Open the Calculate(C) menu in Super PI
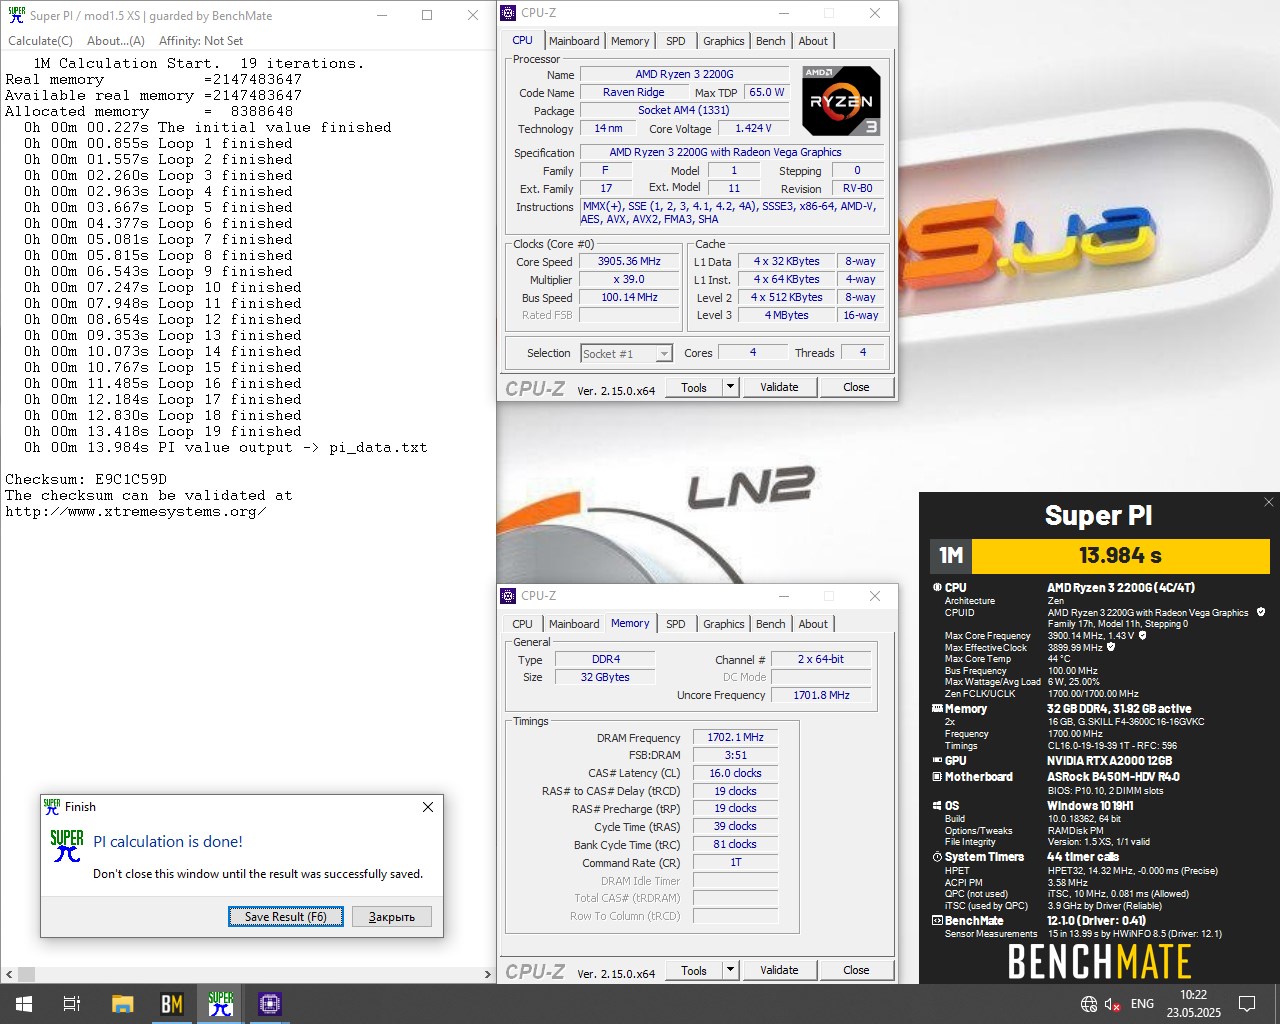Image resolution: width=1280 pixels, height=1024 pixels. [40, 41]
